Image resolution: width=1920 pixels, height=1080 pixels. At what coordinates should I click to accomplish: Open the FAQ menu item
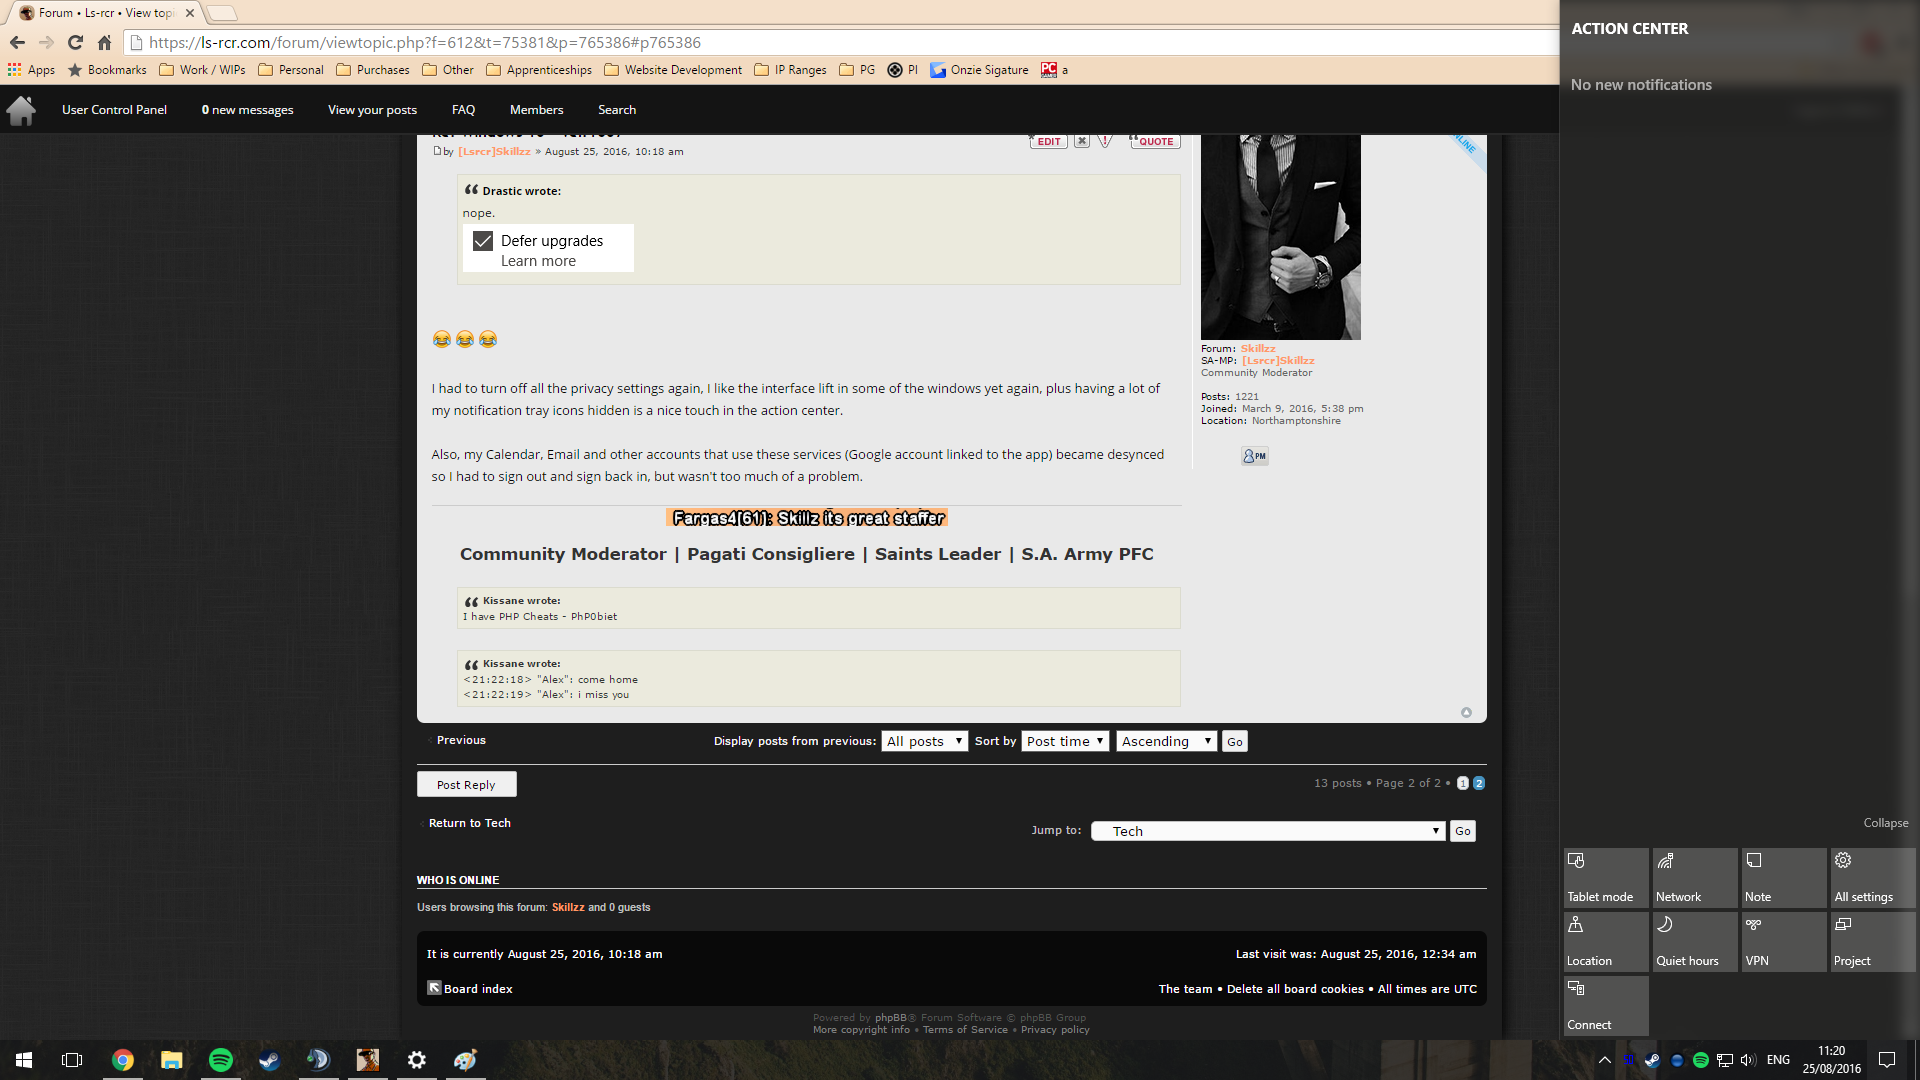463,110
